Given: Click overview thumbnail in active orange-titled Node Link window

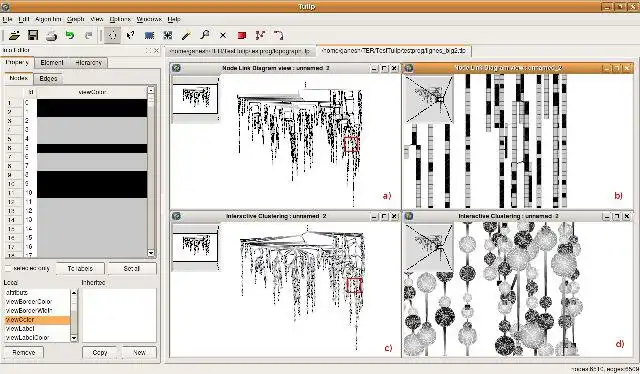Looking at the screenshot, I should pos(429,98).
